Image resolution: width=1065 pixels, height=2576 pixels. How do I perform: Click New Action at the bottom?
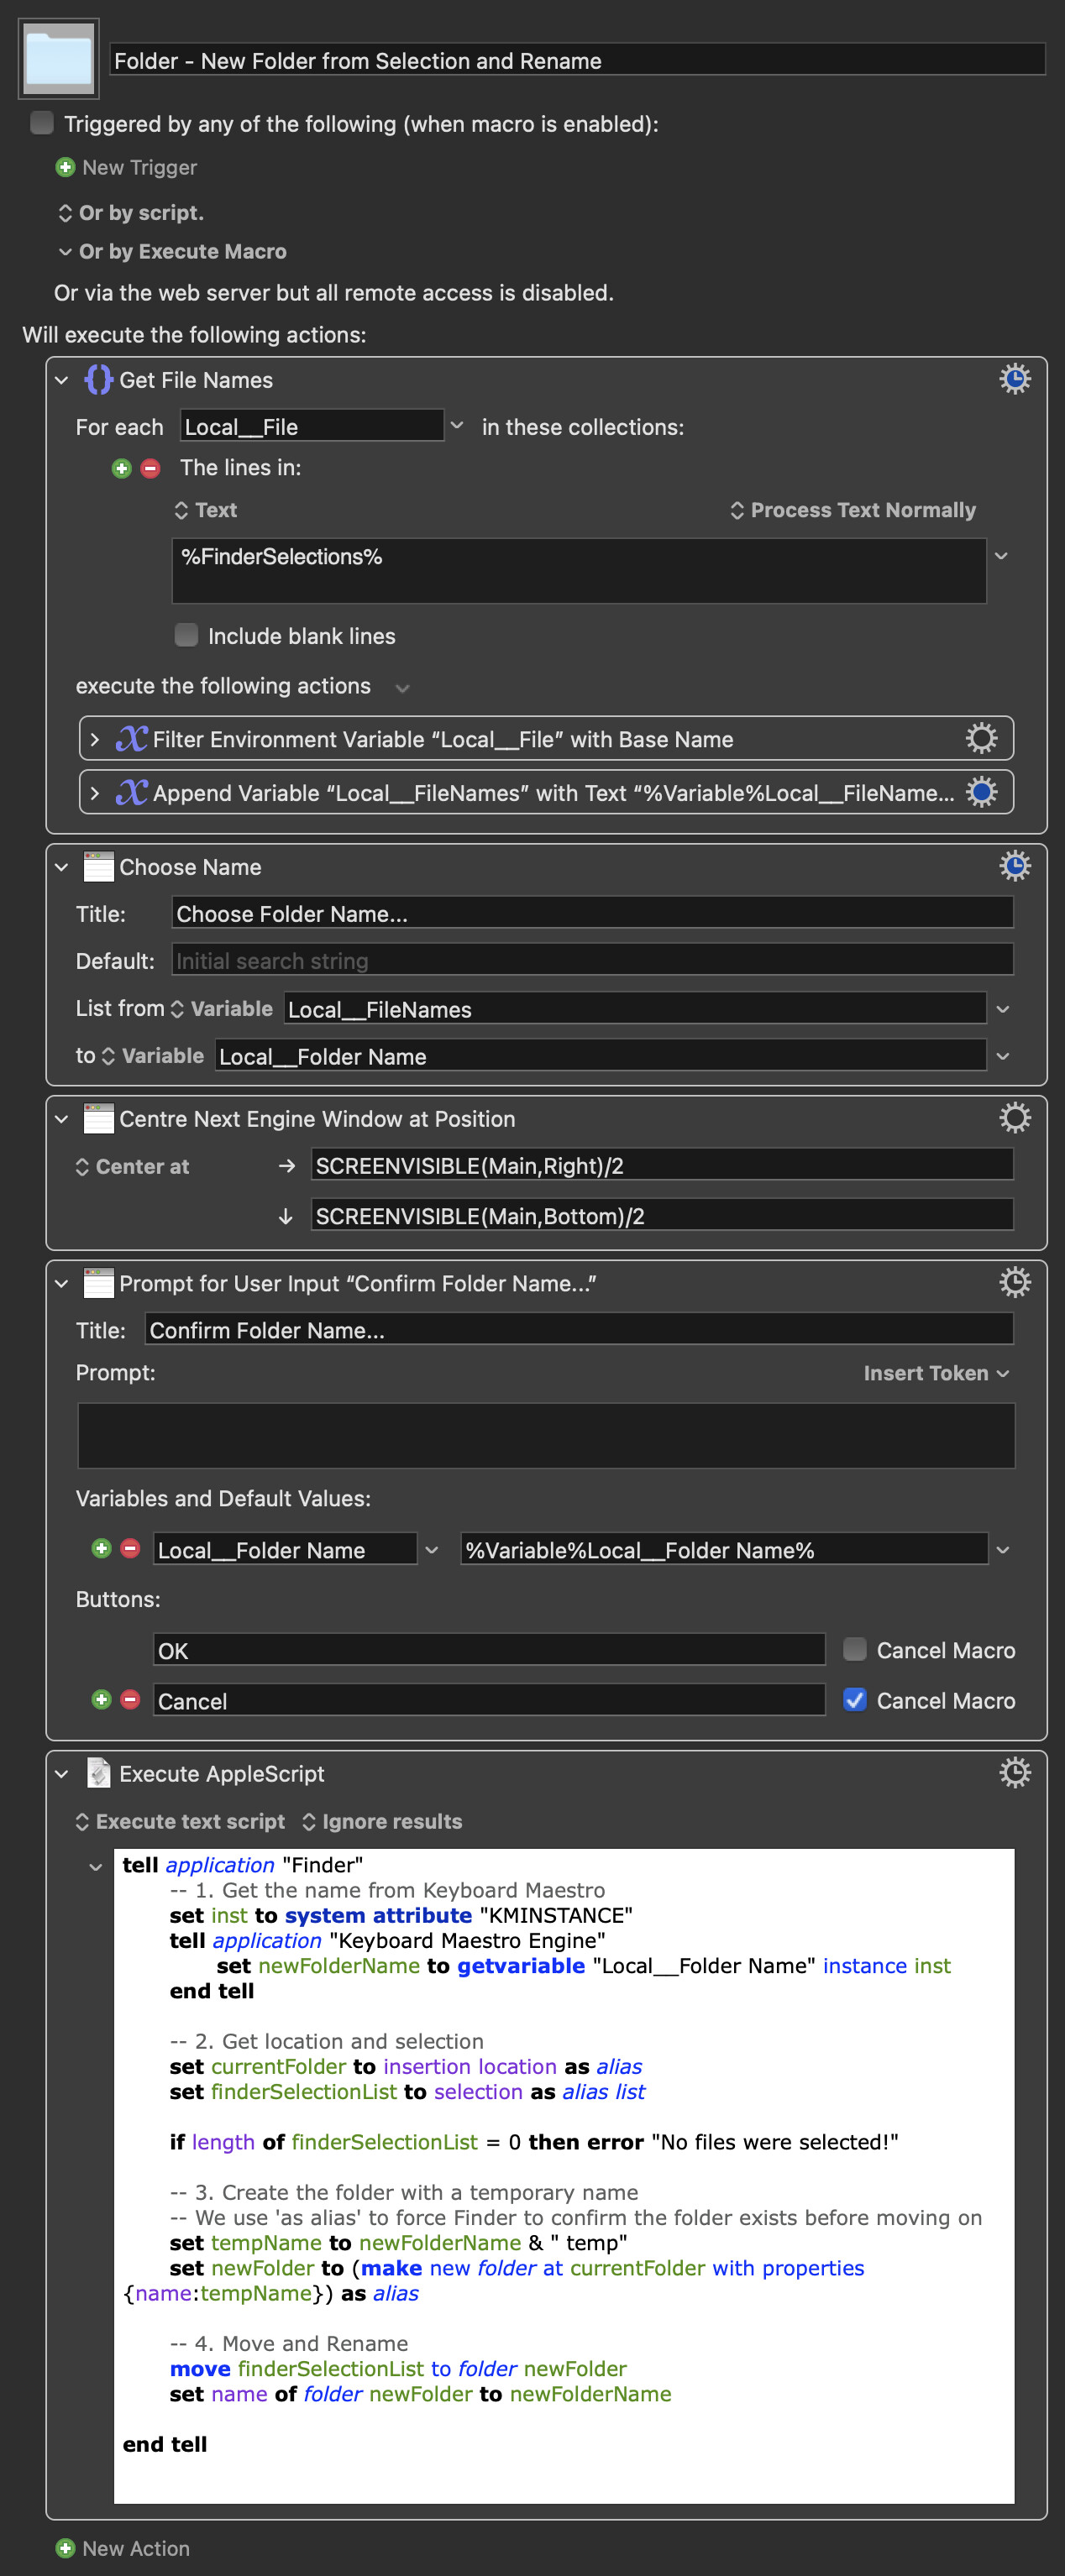tap(124, 2548)
